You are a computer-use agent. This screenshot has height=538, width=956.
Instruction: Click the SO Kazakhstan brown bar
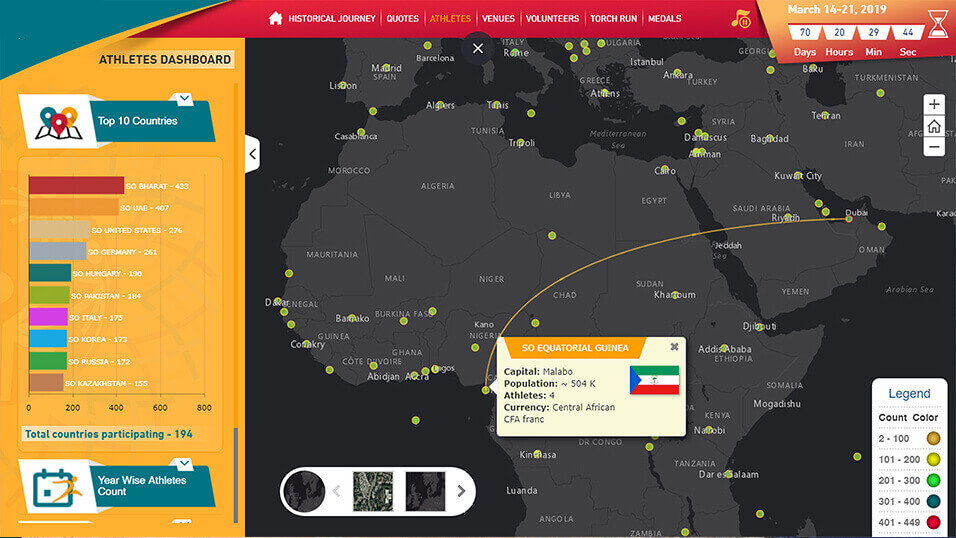(x=46, y=382)
